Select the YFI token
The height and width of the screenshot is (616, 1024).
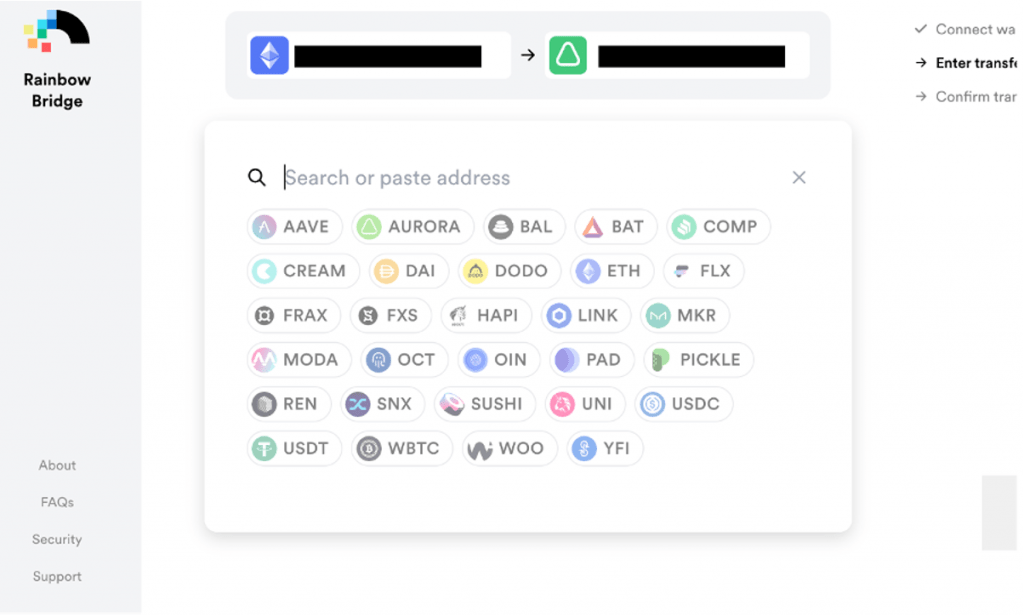point(605,448)
